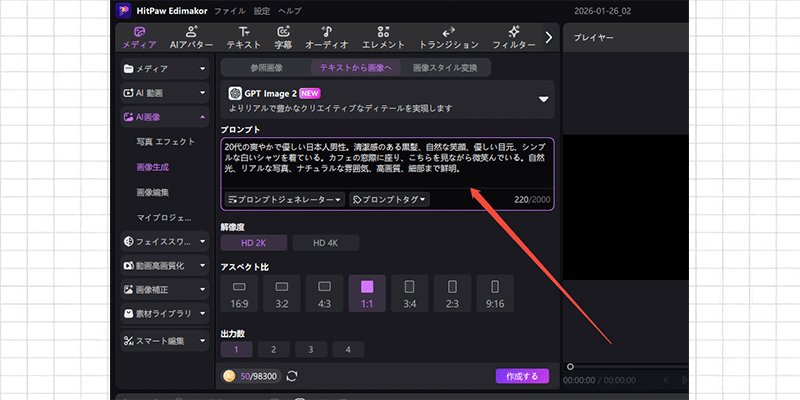800x400 pixels.
Task: Set output count to 3
Action: pos(311,349)
